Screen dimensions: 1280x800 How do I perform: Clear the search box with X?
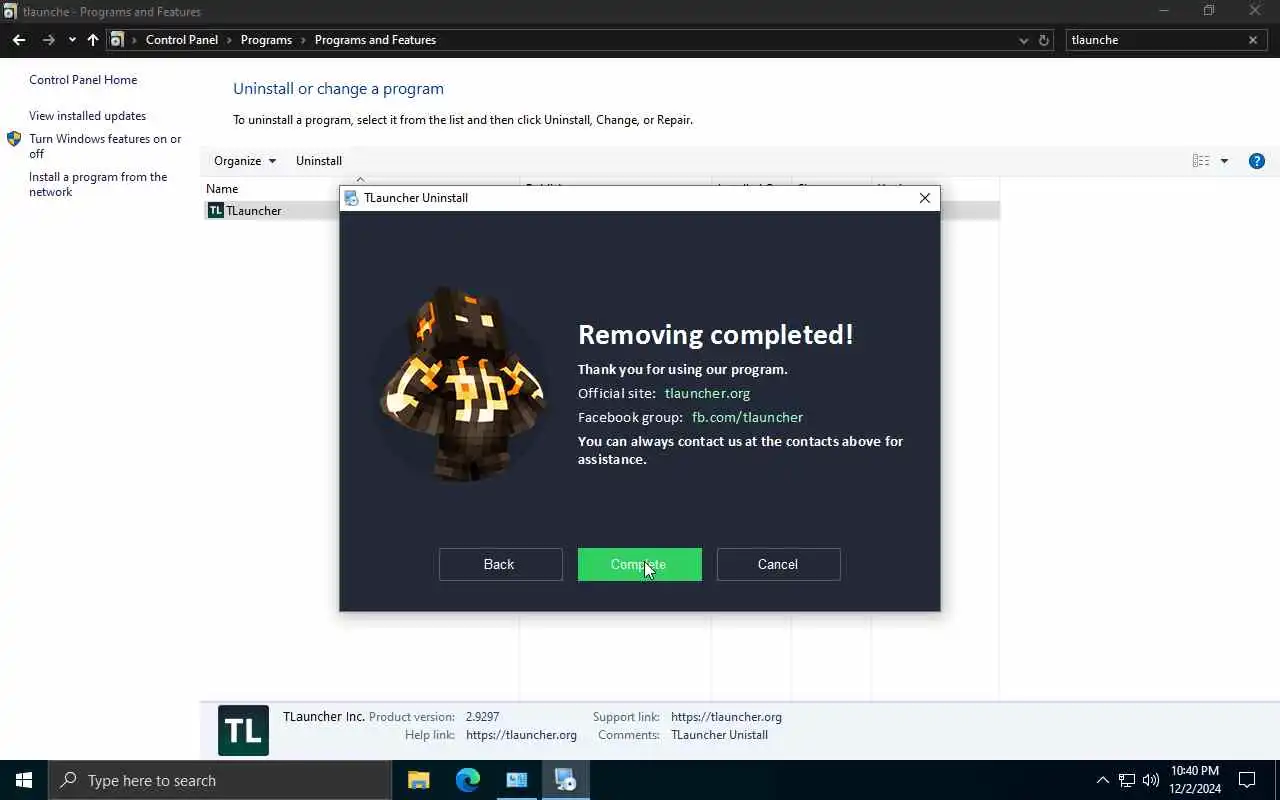(x=1252, y=40)
